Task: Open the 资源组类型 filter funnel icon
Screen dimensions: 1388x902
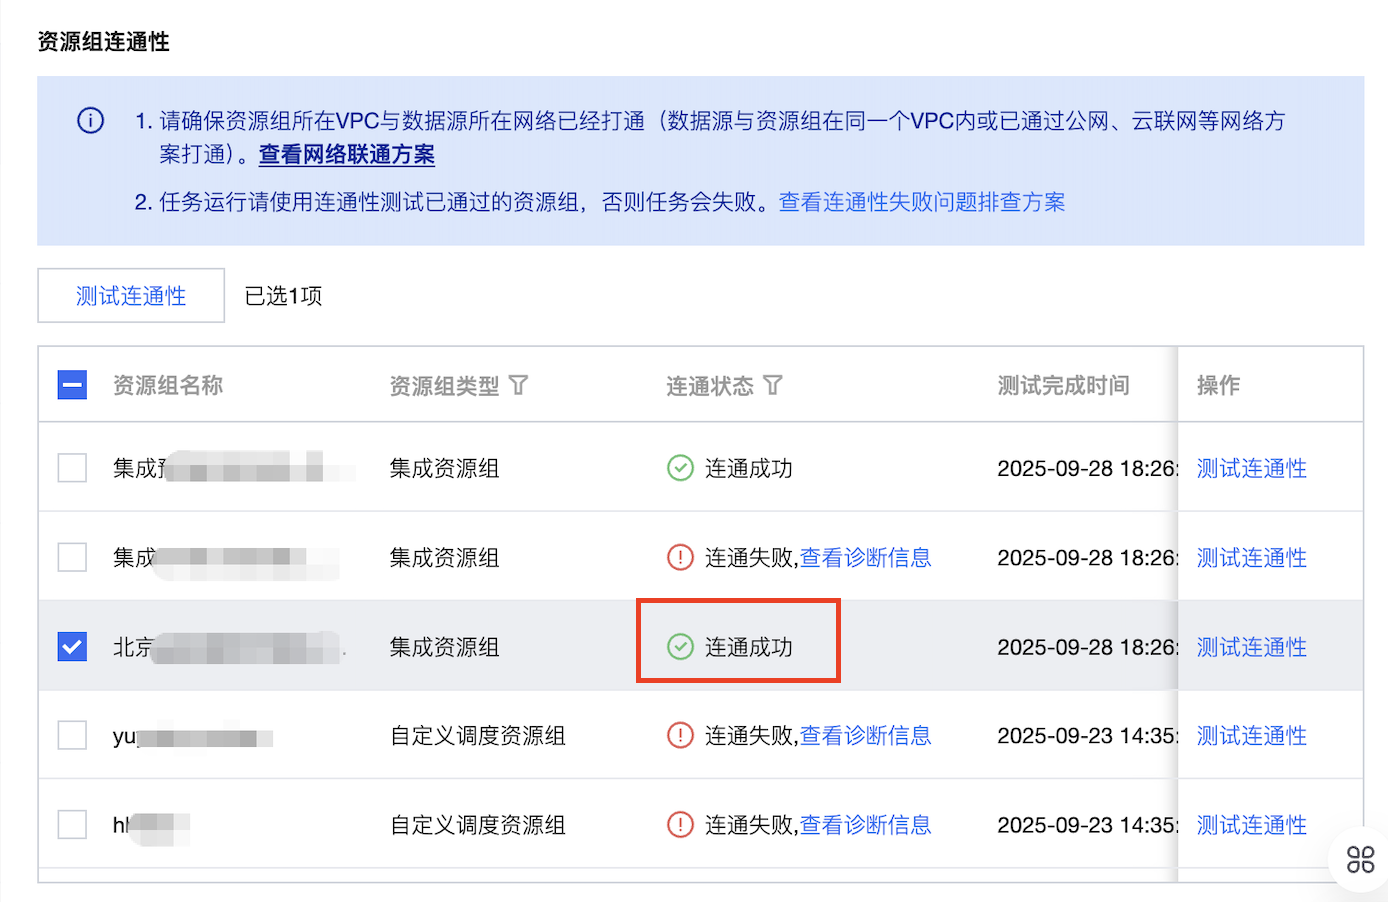Action: click(518, 385)
